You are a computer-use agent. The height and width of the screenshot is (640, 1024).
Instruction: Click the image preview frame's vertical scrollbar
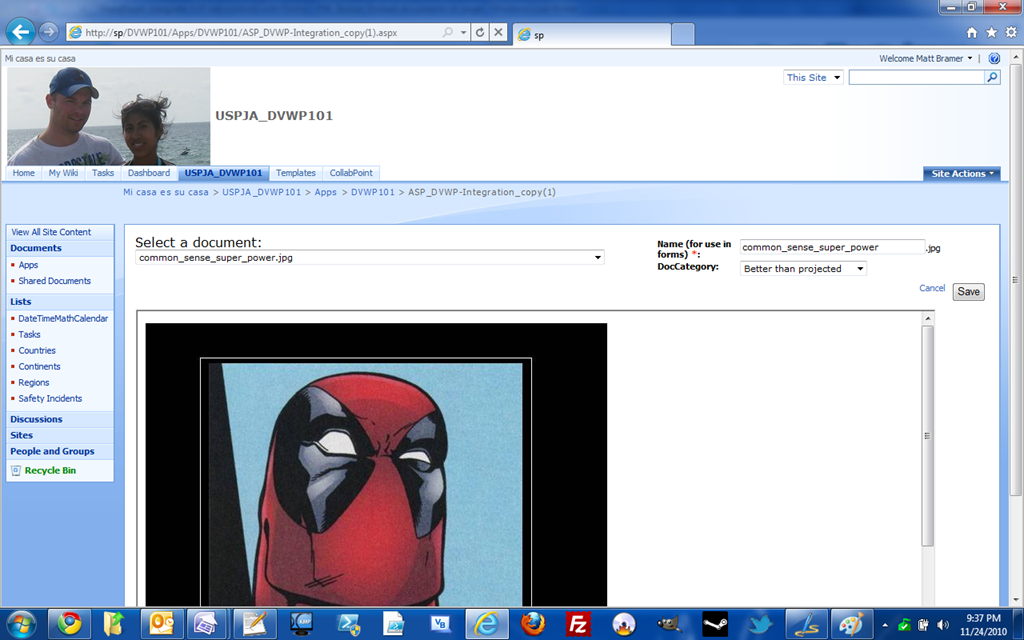pyautogui.click(x=927, y=435)
